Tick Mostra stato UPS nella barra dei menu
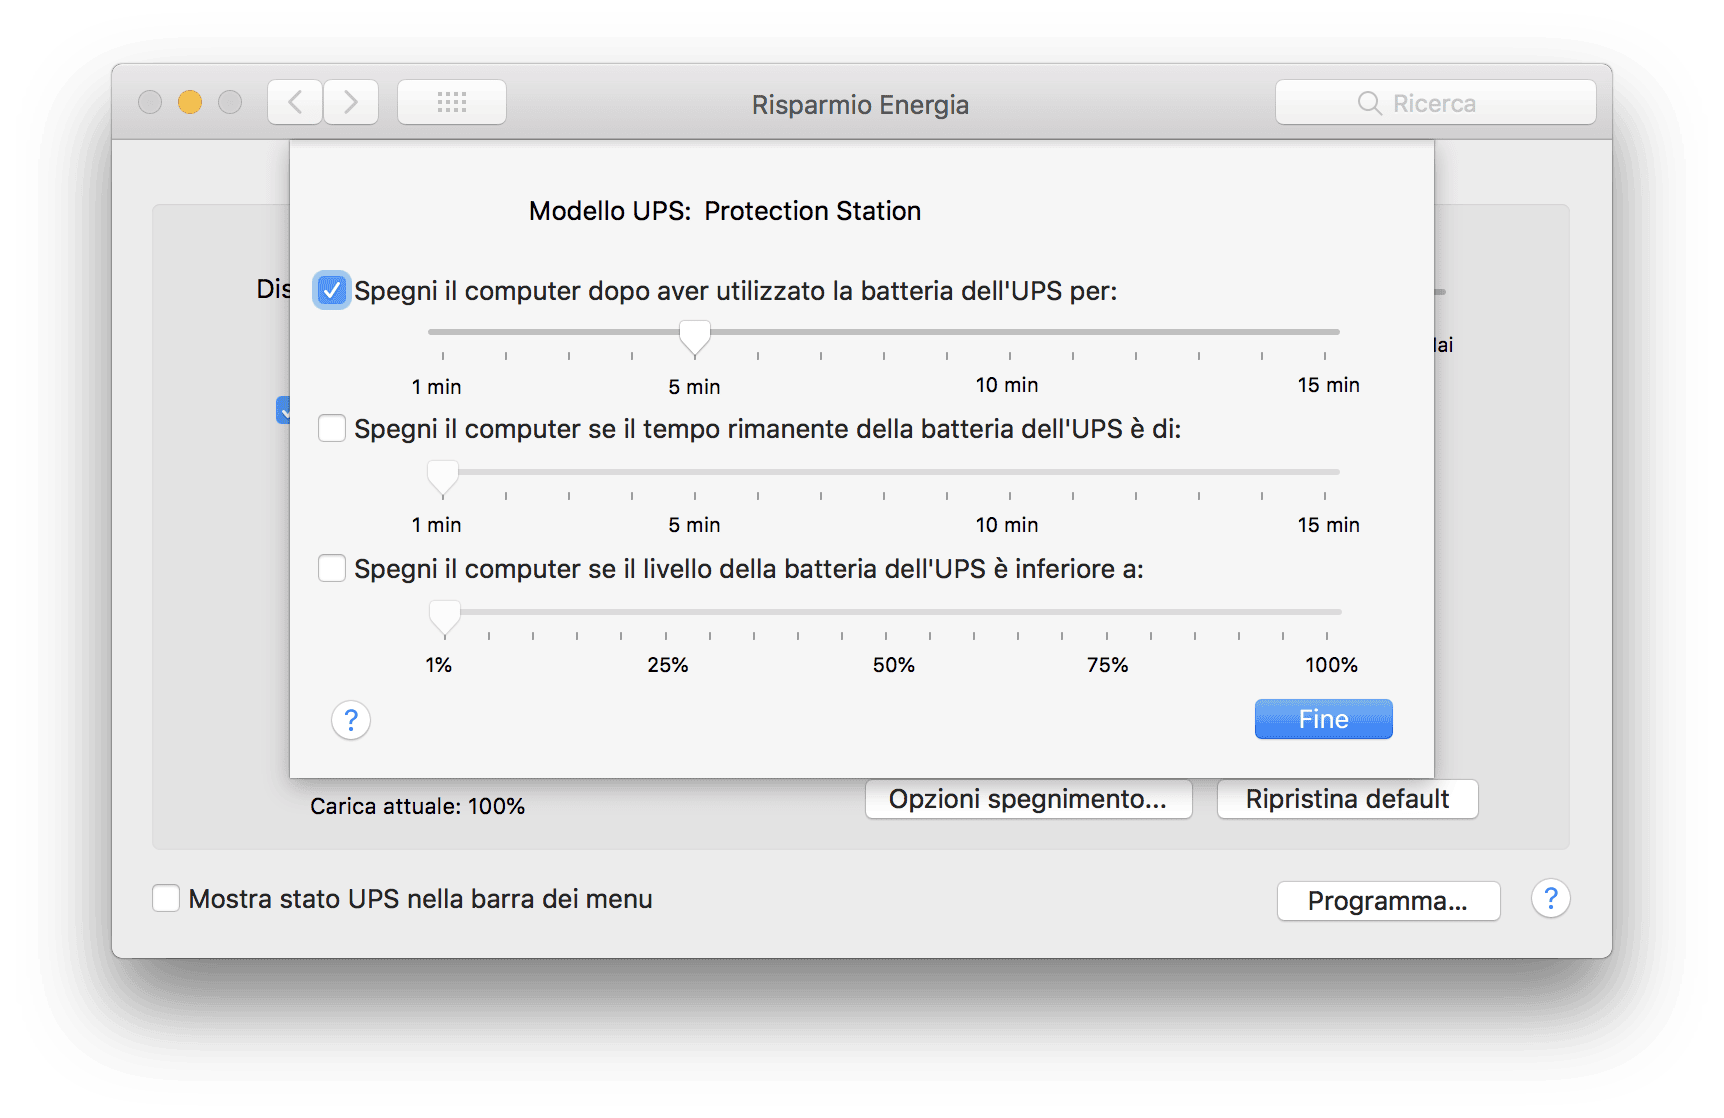1724x1118 pixels. coord(166,898)
